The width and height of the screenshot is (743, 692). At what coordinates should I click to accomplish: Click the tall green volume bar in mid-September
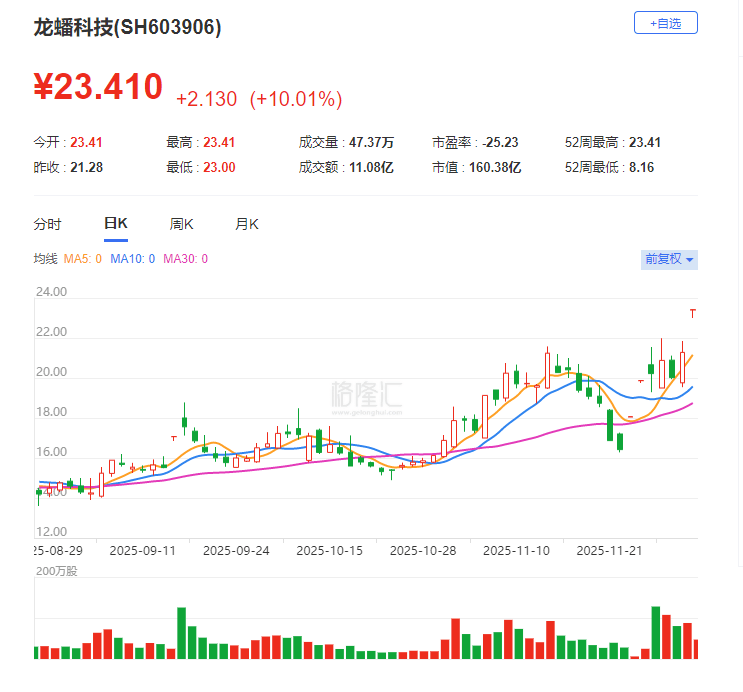pos(181,633)
